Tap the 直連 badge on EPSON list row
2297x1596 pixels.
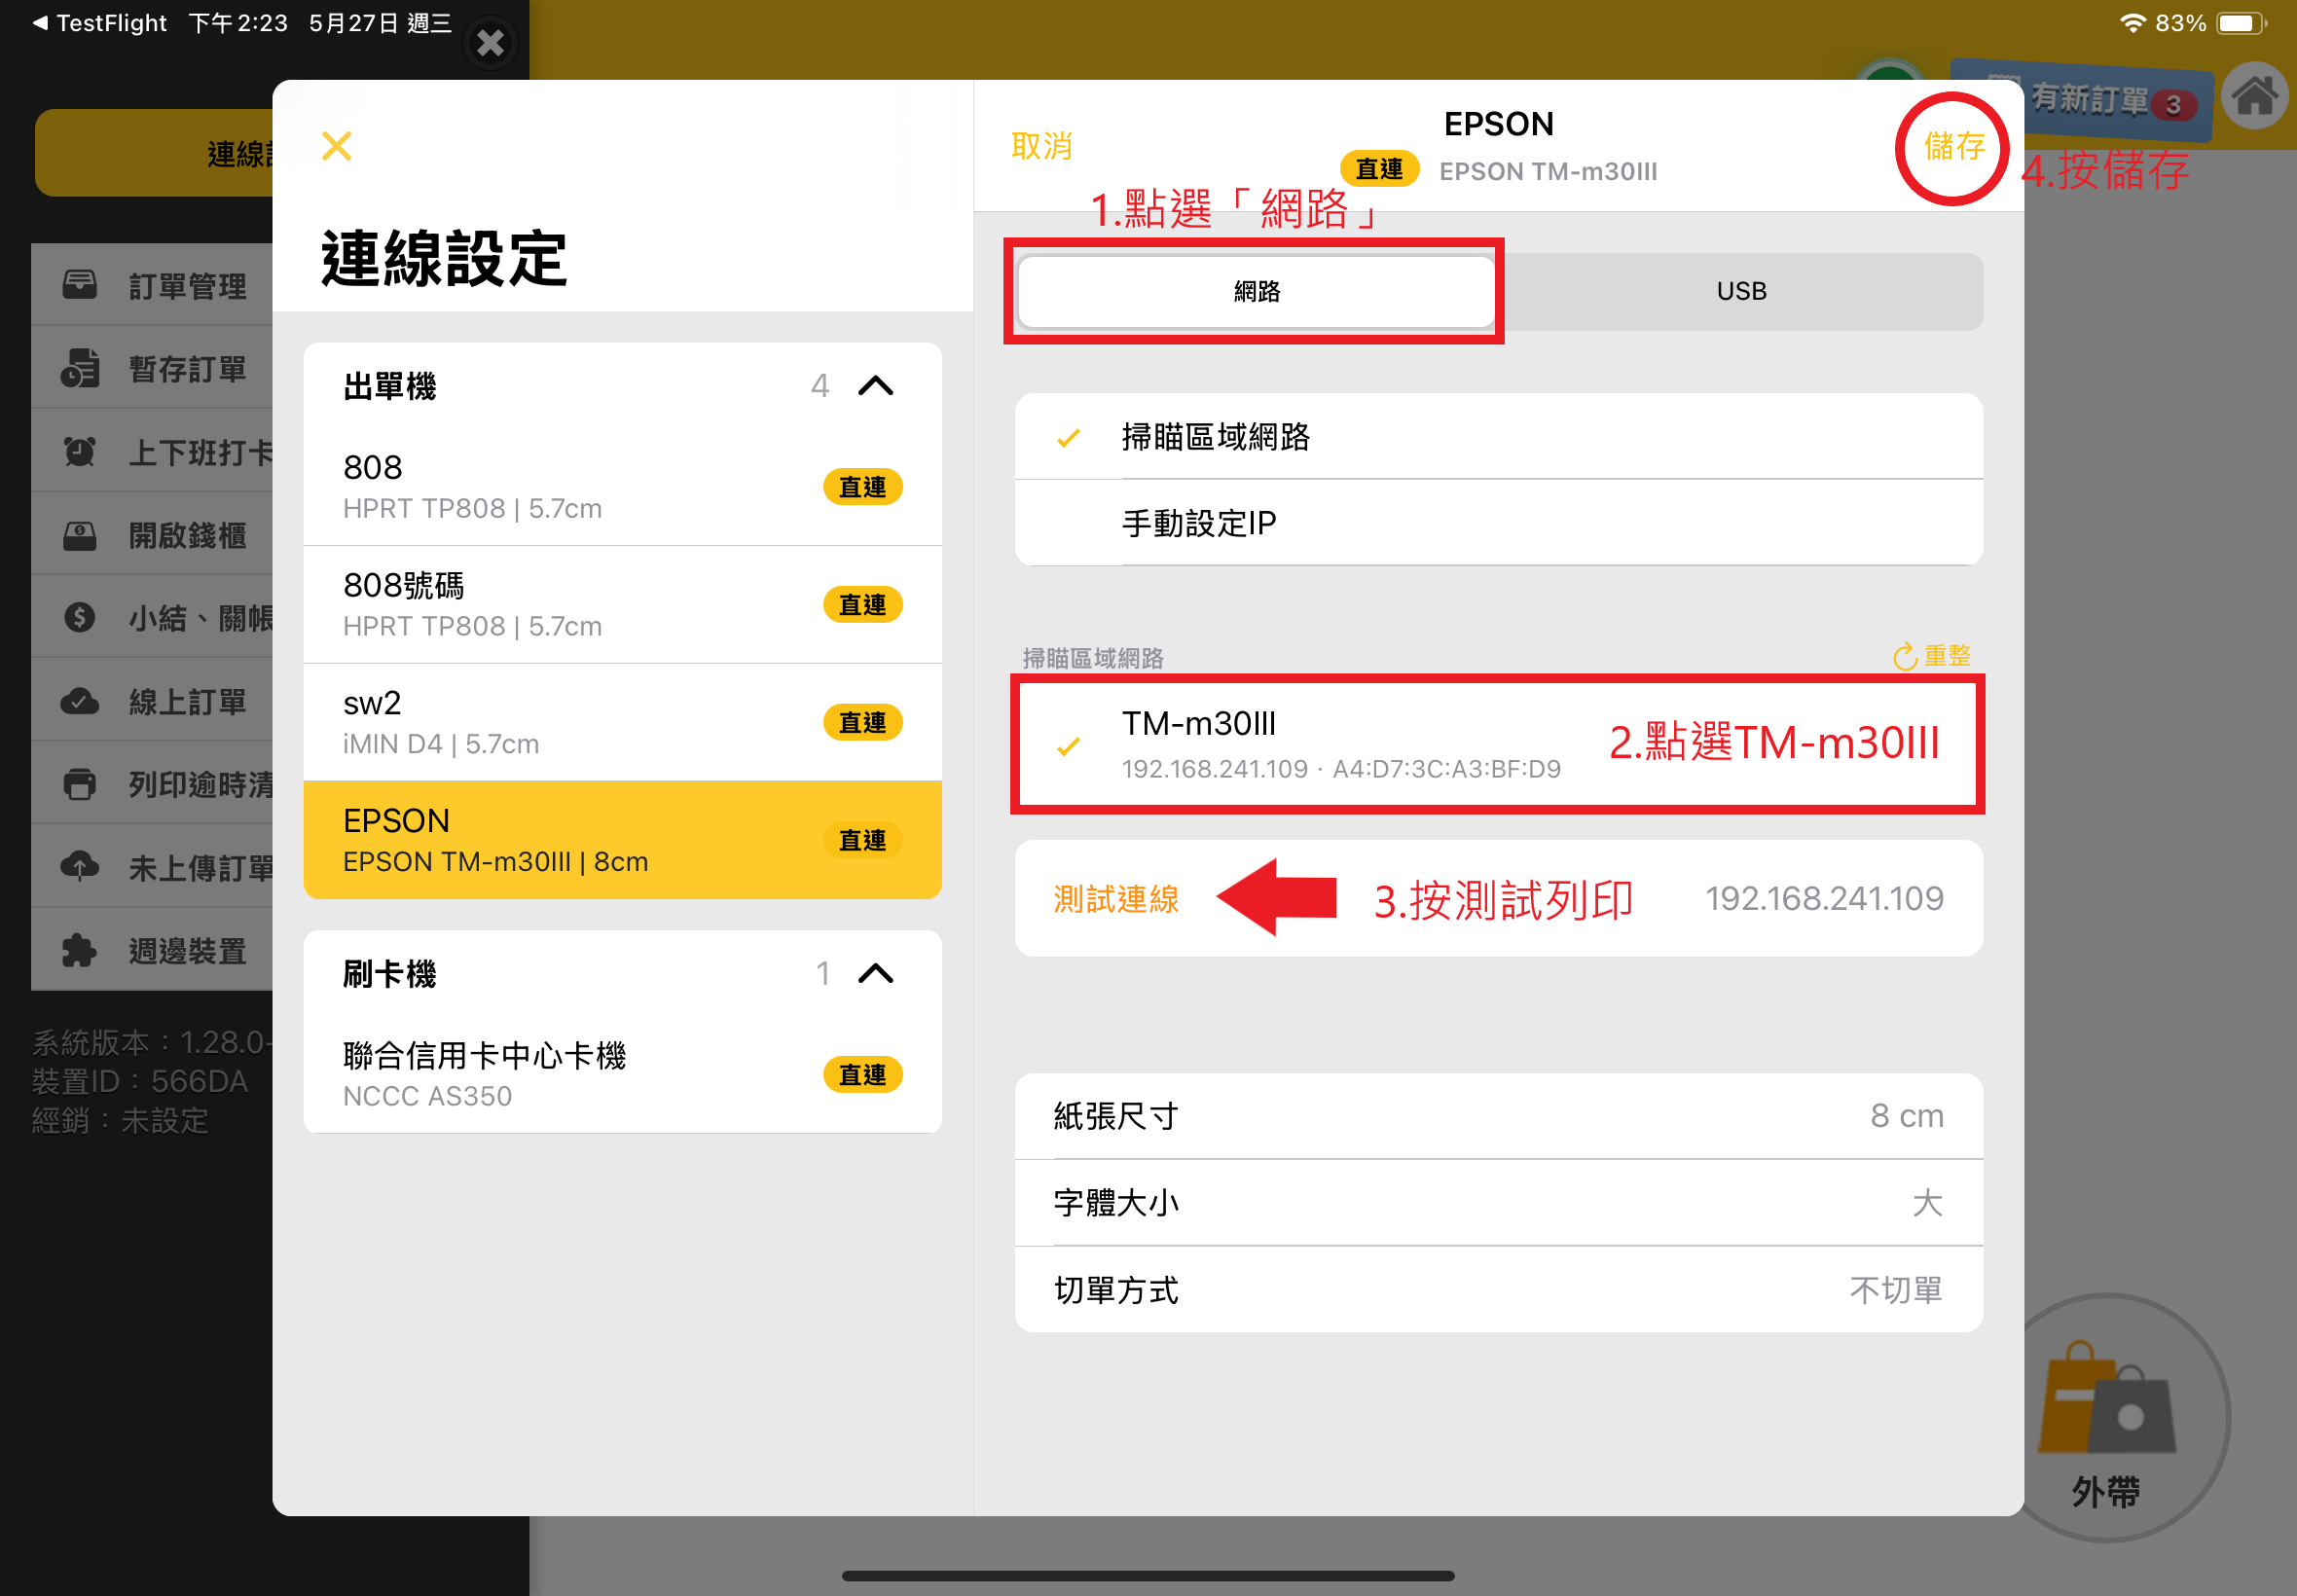coord(862,840)
